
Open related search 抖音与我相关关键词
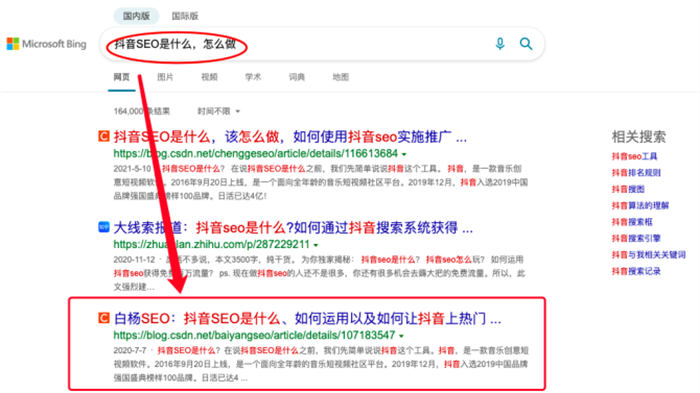tap(648, 255)
